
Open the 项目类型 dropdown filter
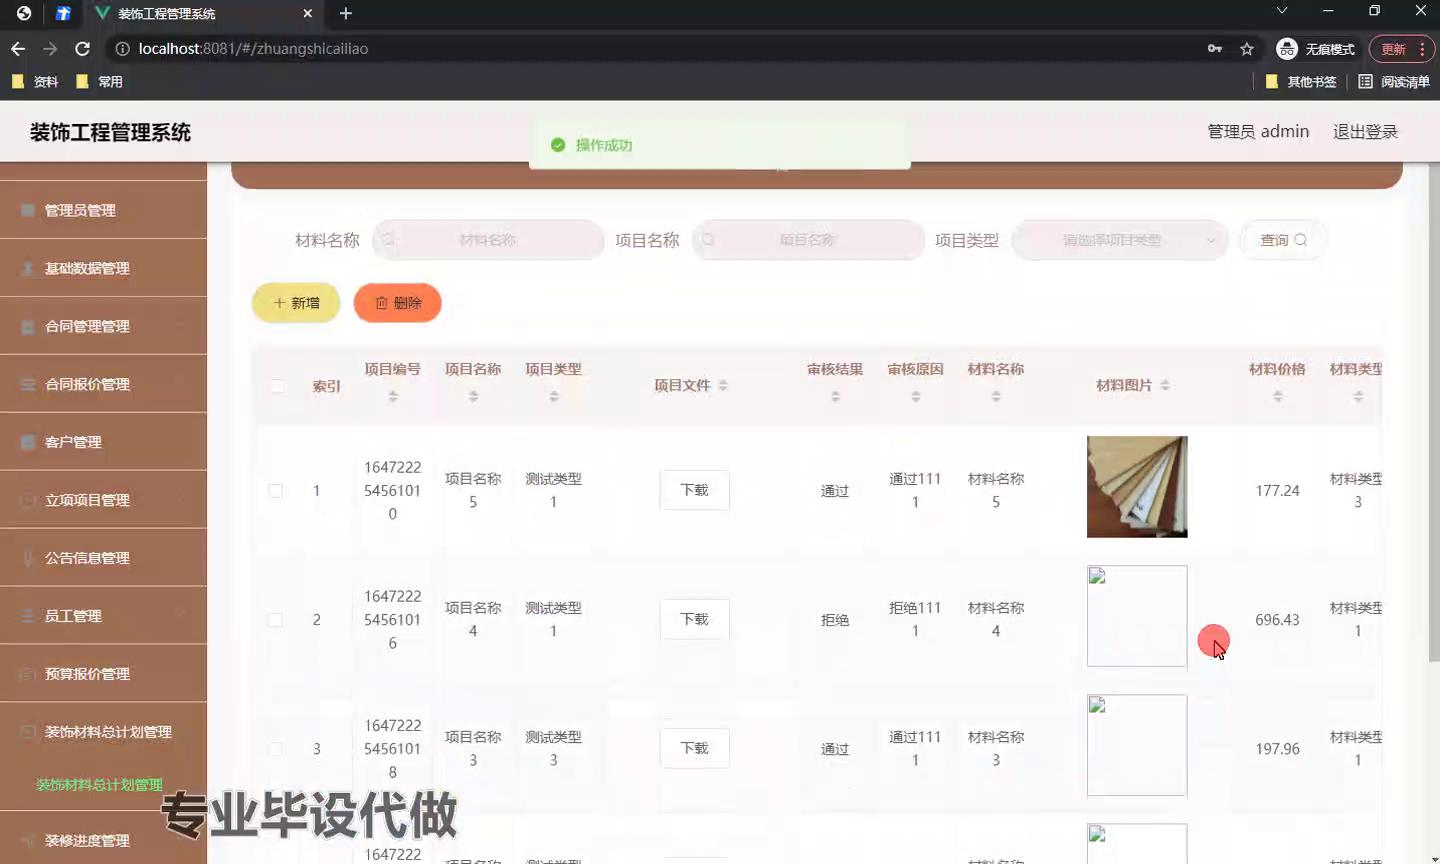(1119, 240)
